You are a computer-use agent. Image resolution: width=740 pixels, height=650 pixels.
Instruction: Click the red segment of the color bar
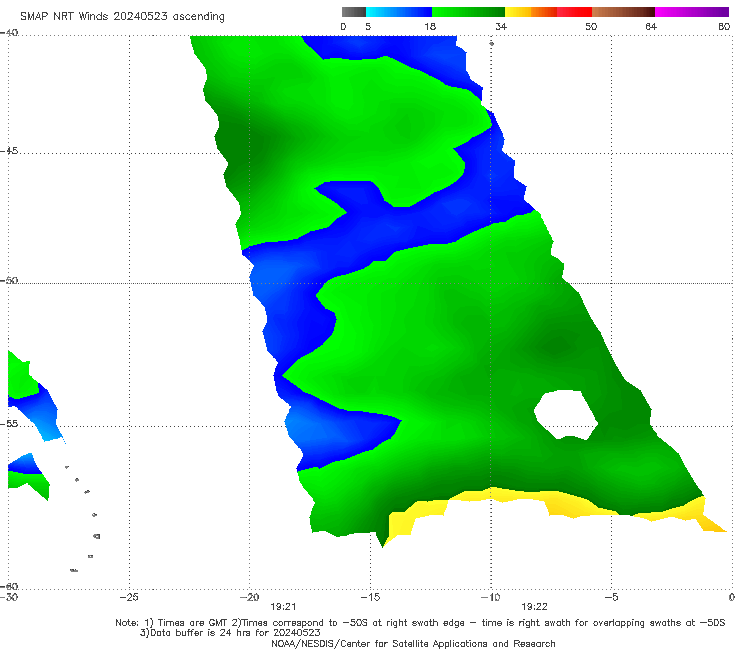pos(574,12)
